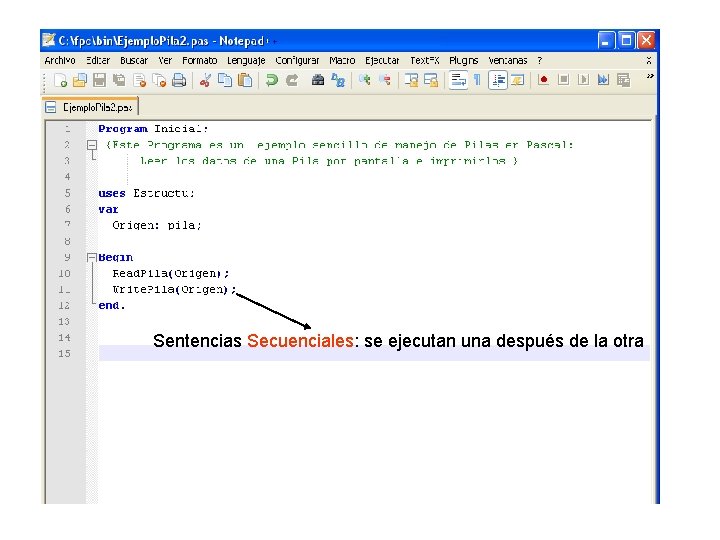Undo last action with green arrow
This screenshot has width=720, height=540.
point(272,80)
